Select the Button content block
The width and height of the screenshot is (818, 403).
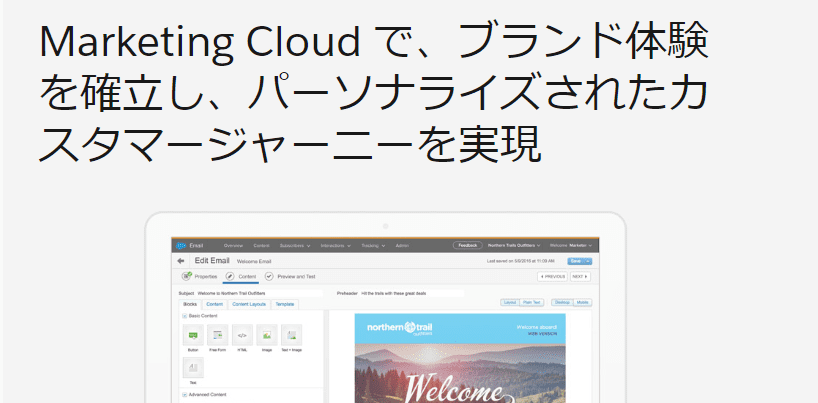click(x=193, y=335)
